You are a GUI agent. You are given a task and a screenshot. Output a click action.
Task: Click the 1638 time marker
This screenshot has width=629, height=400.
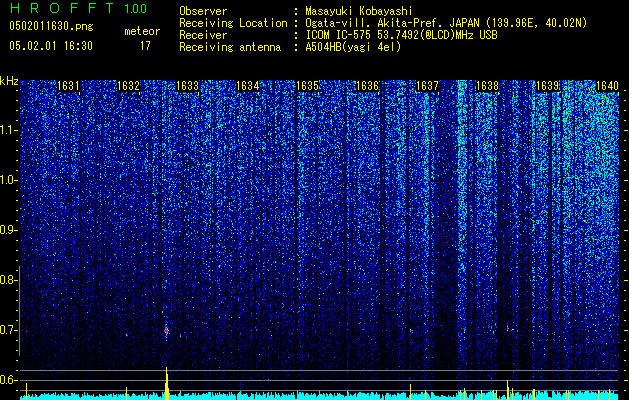point(487,86)
